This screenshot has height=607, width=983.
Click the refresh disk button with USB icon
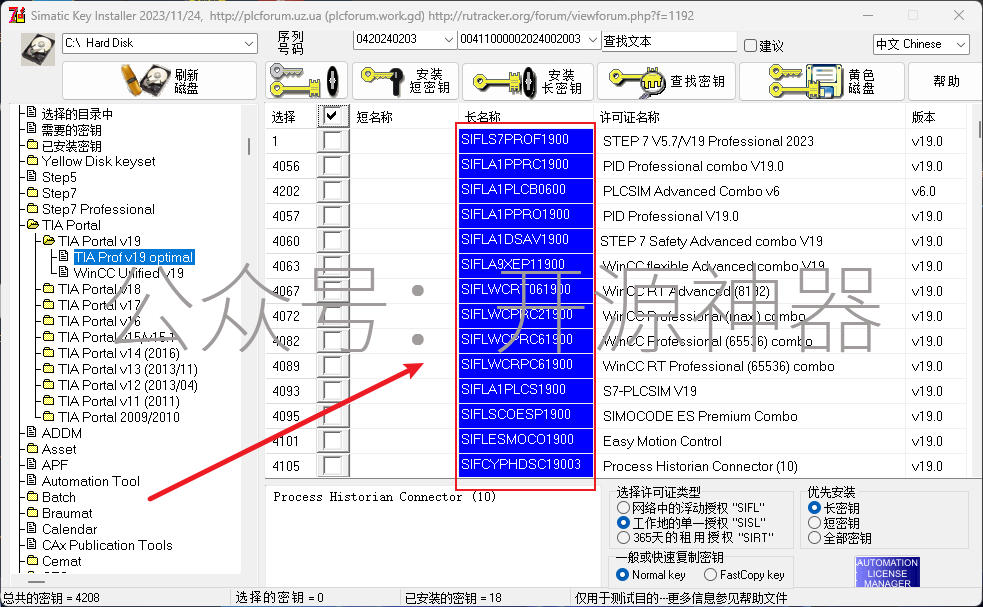click(x=159, y=81)
